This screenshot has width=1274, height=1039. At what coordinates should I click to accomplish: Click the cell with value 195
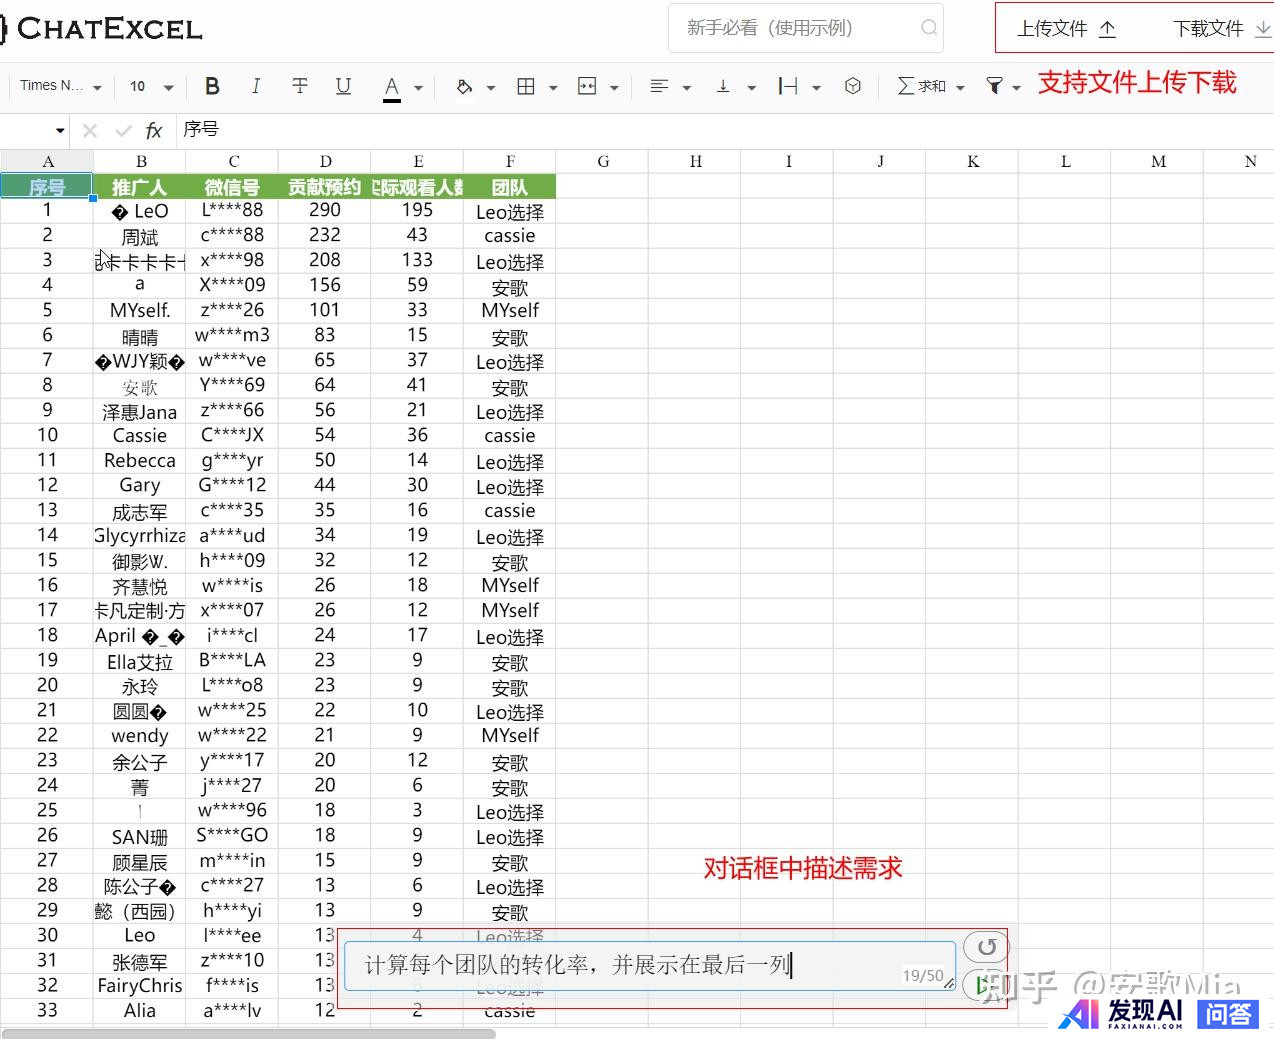click(x=417, y=211)
